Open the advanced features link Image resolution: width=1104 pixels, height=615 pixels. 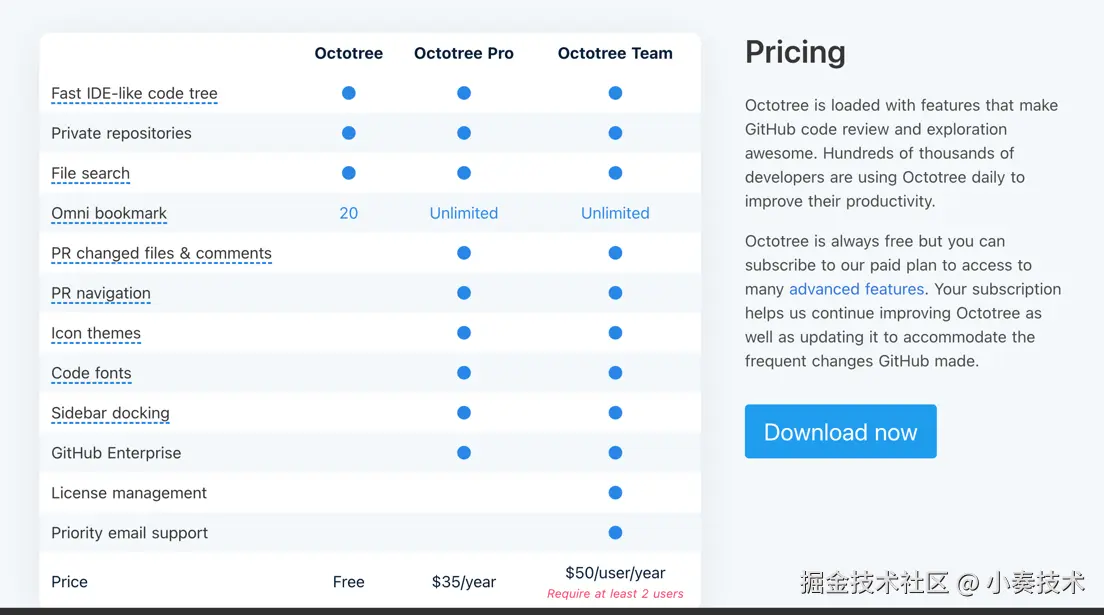pyautogui.click(x=856, y=289)
